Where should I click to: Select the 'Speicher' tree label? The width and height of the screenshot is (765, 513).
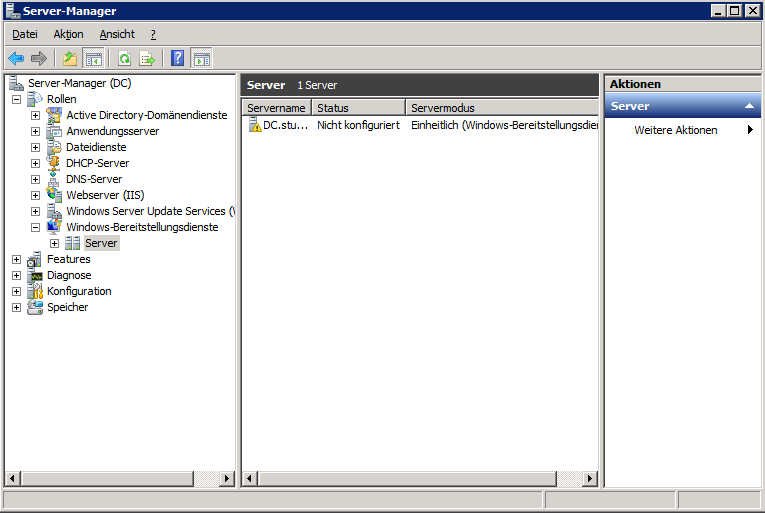coord(67,307)
